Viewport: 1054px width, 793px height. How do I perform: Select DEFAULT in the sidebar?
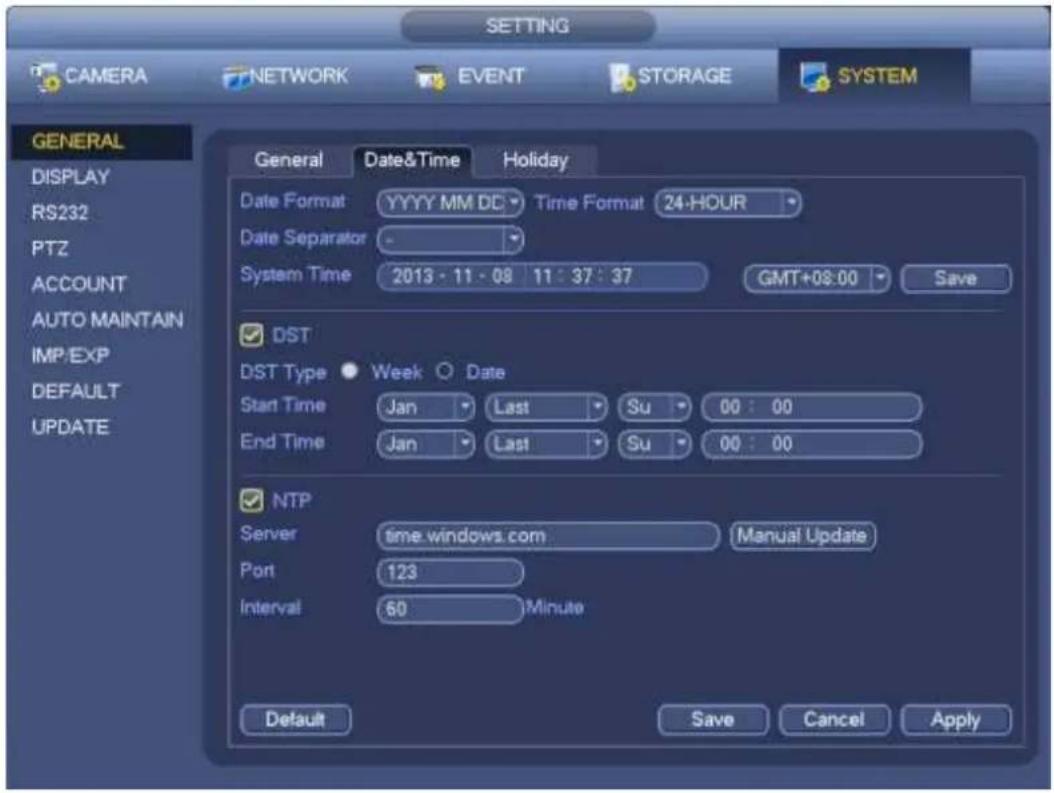pyautogui.click(x=76, y=391)
